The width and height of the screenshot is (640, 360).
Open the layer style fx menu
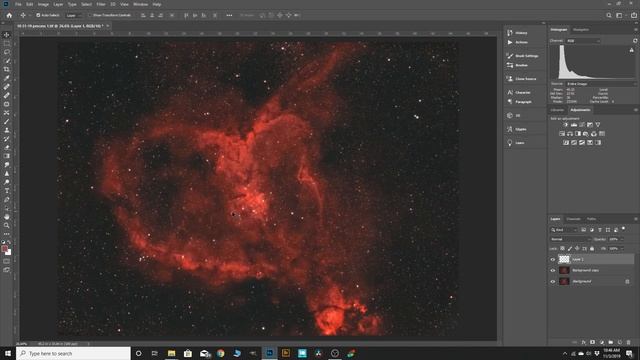[584, 342]
